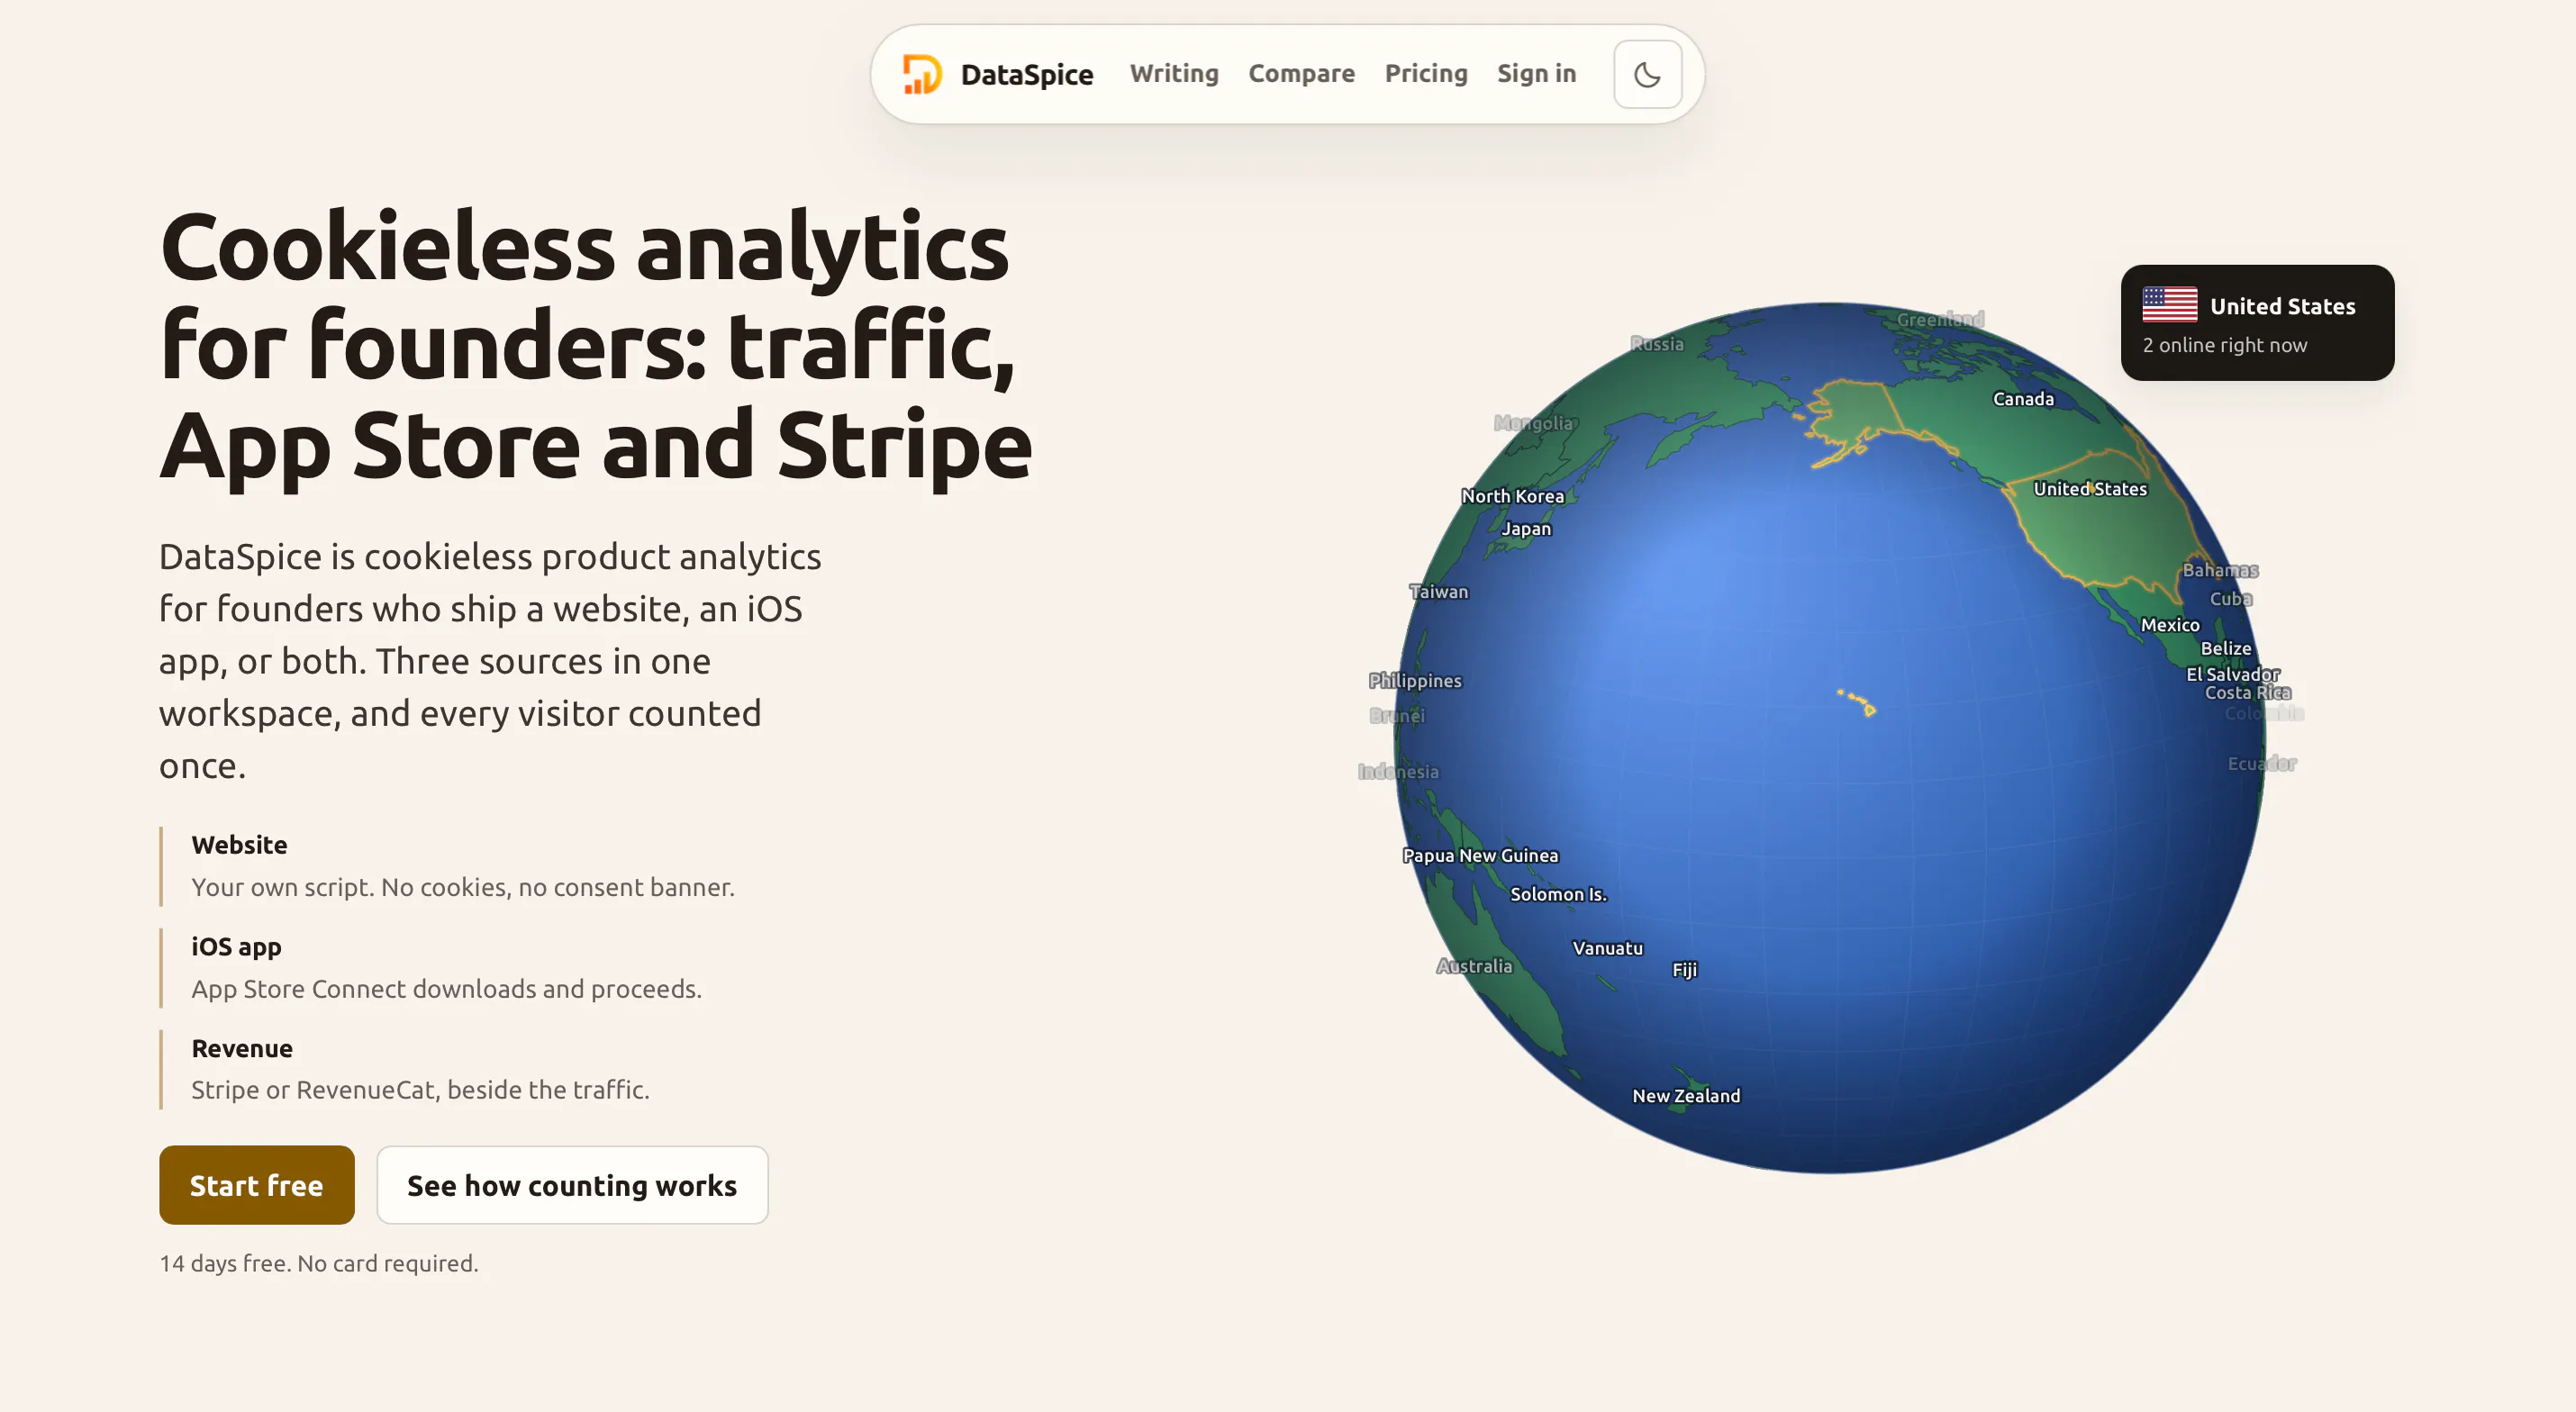The image size is (2576, 1412).
Task: Click the Costa Rica globe label
Action: tap(2248, 693)
